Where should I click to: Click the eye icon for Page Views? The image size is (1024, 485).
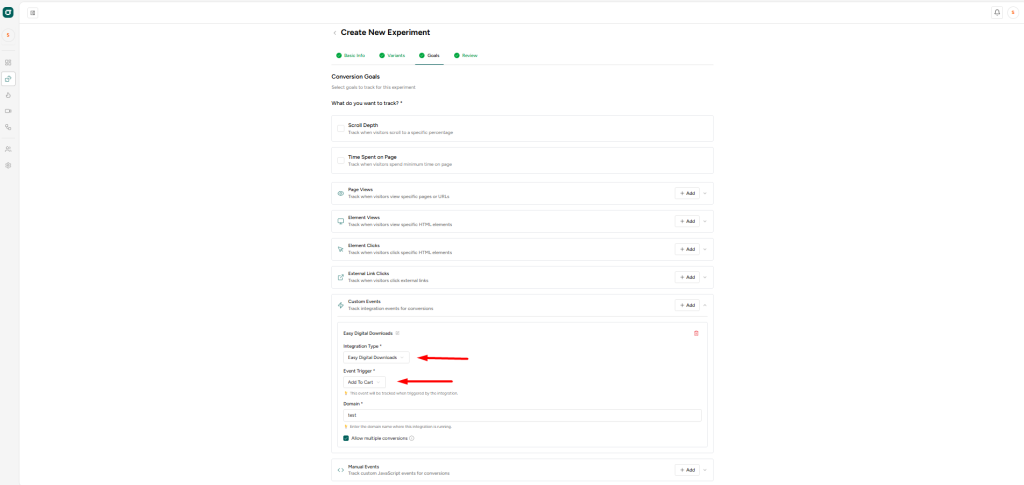(340, 193)
